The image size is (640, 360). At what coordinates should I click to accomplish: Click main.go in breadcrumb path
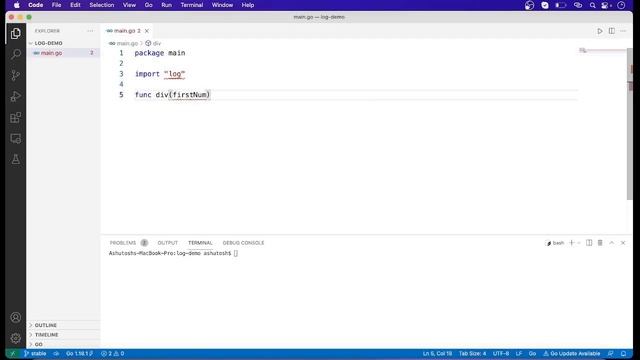point(123,43)
